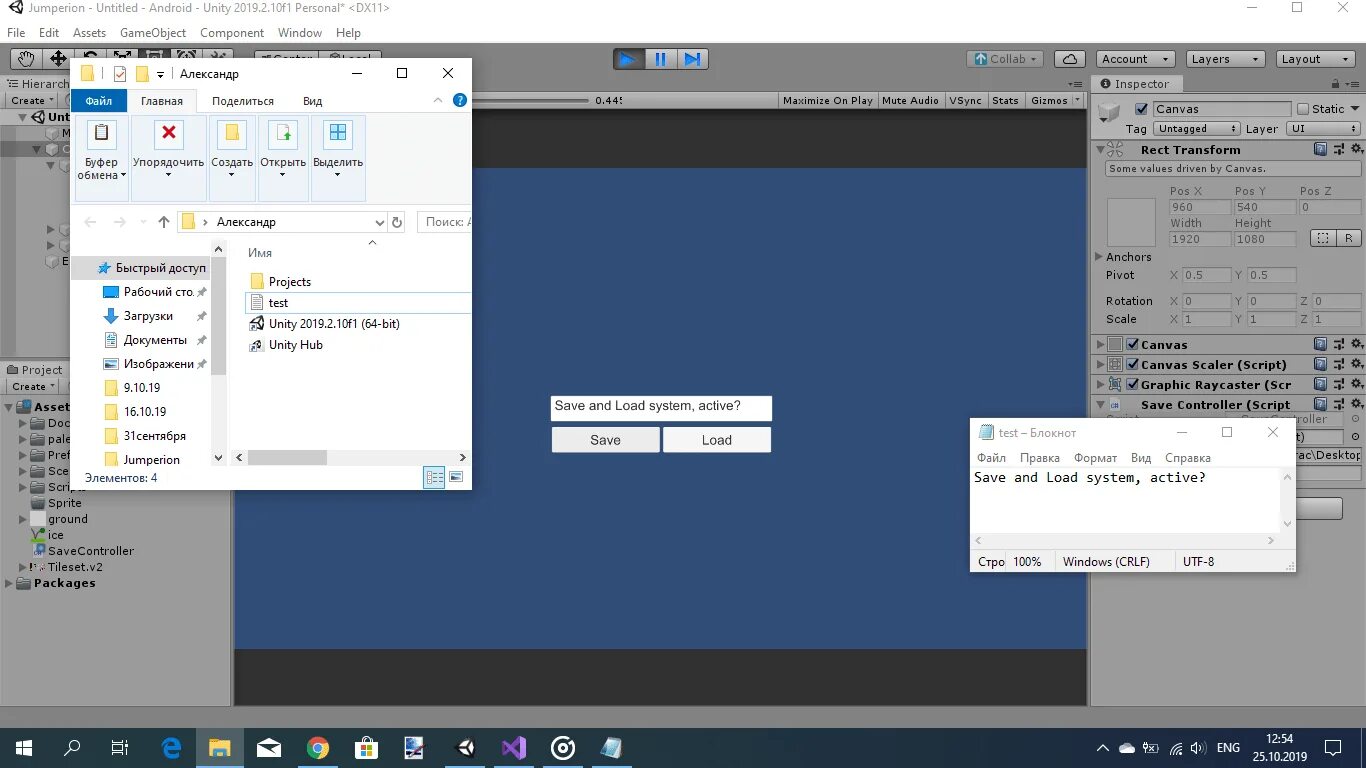
Task: Disable the Graphic Raycaster checkbox
Action: tap(1132, 384)
